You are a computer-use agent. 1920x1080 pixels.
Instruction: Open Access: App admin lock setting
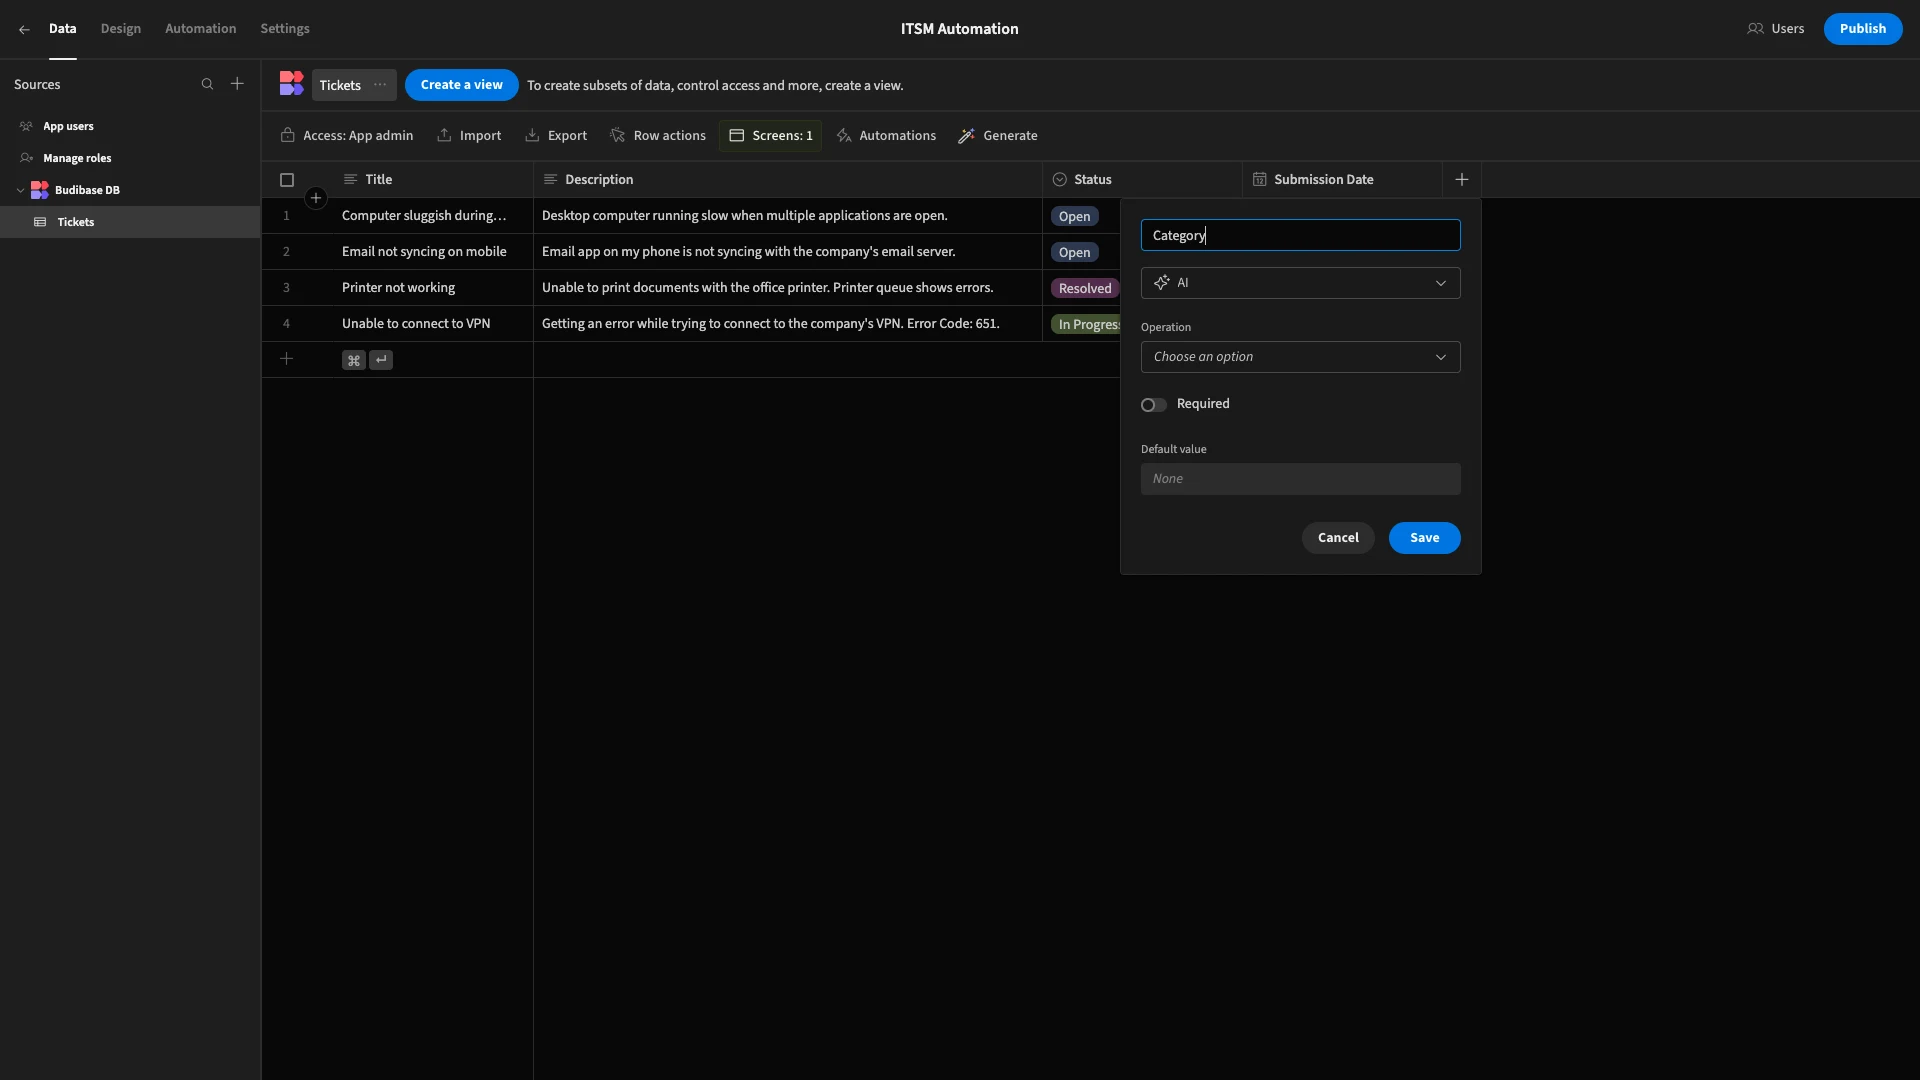[x=347, y=136]
